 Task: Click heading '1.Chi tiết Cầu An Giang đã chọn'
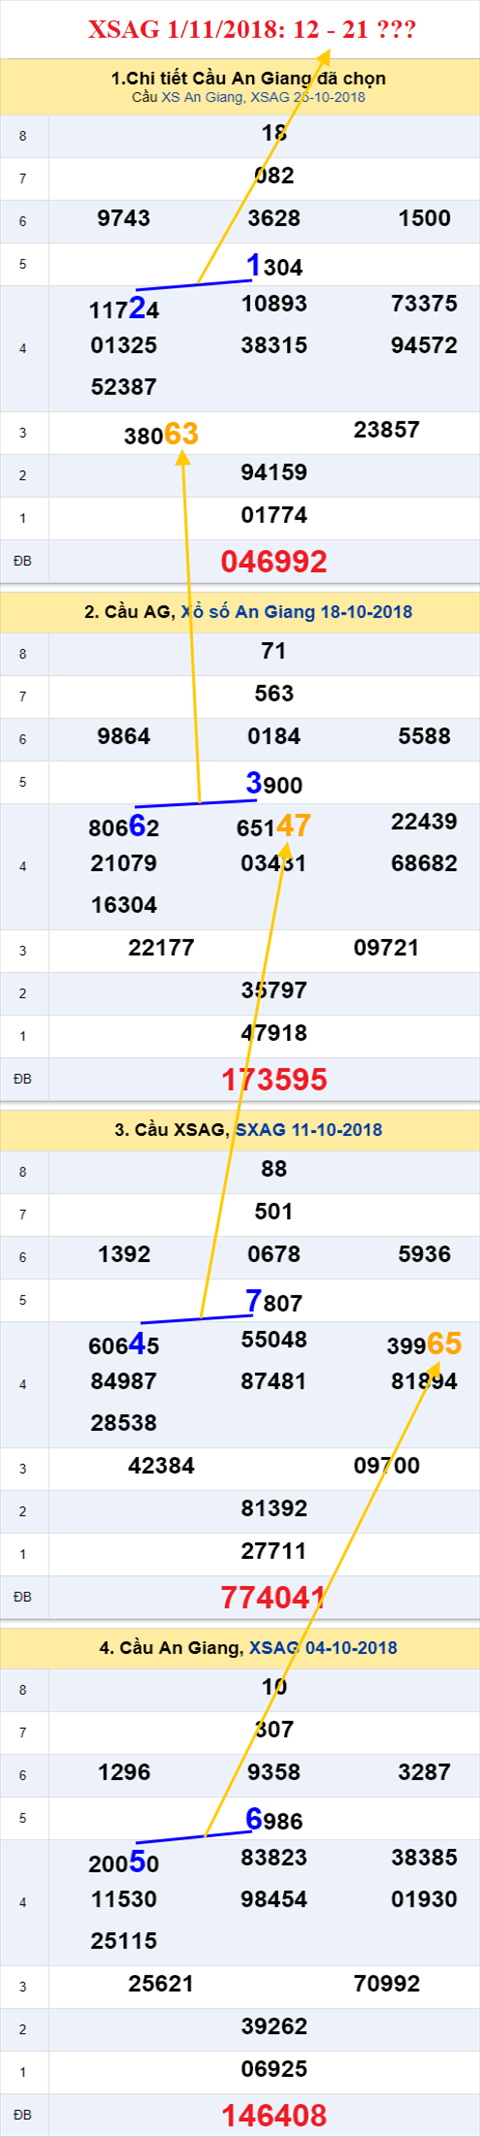coord(248,78)
